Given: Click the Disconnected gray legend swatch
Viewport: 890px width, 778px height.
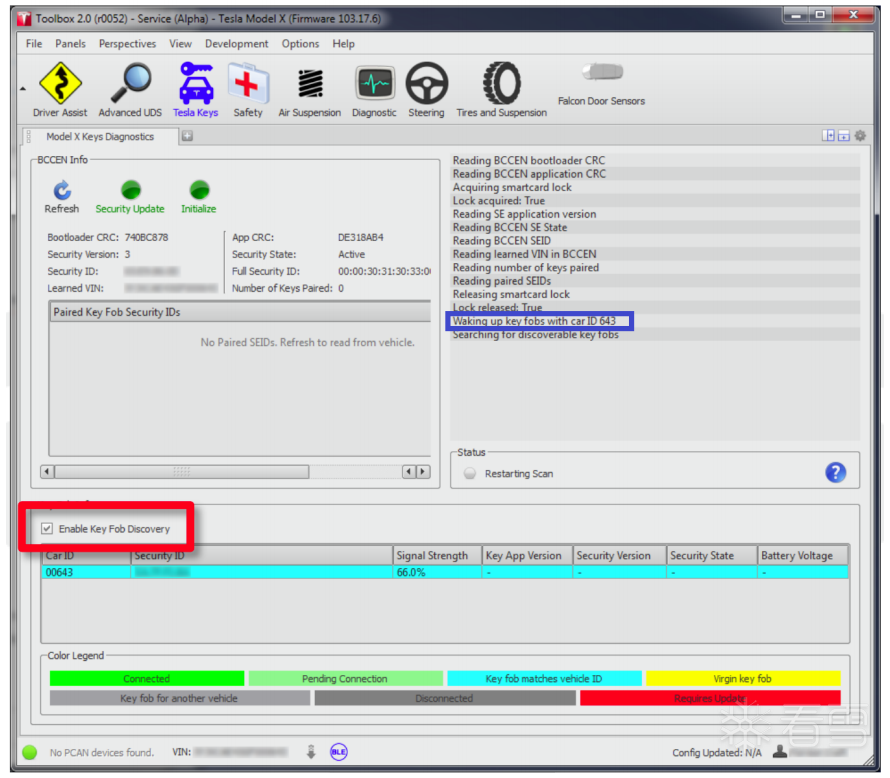Looking at the screenshot, I should pos(444,698).
